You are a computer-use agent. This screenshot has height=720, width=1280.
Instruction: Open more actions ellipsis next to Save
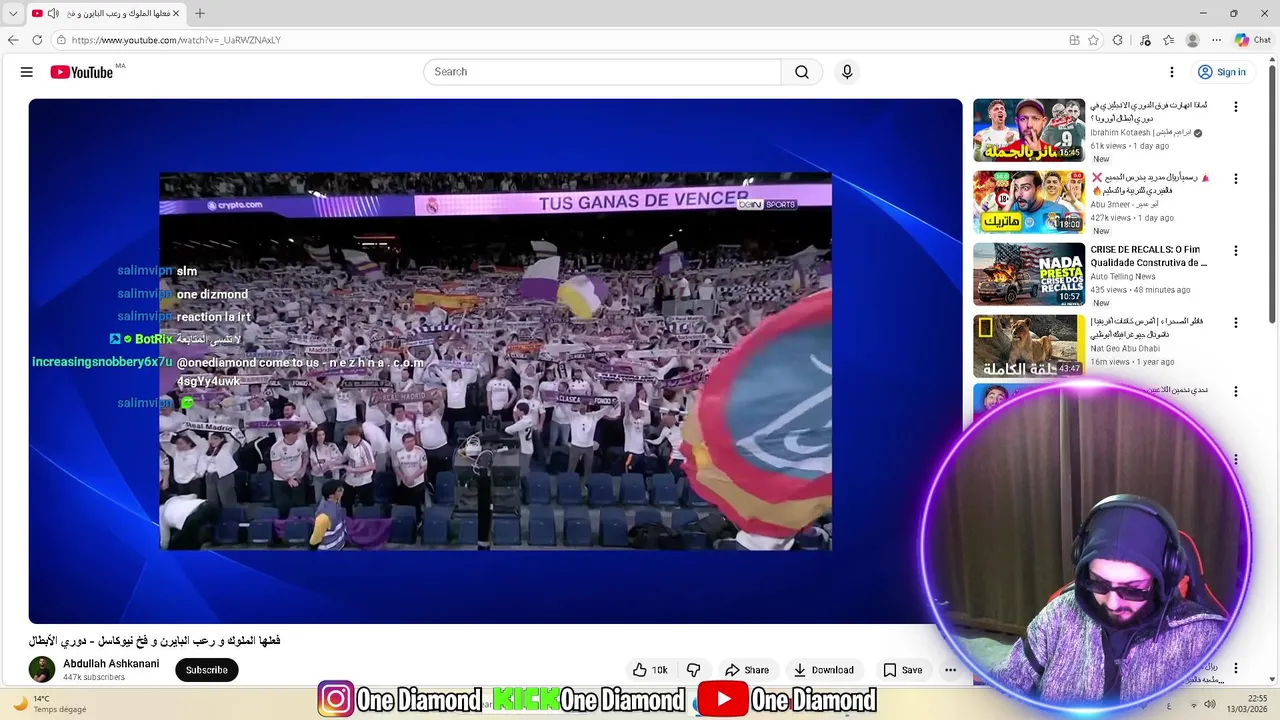pos(950,670)
